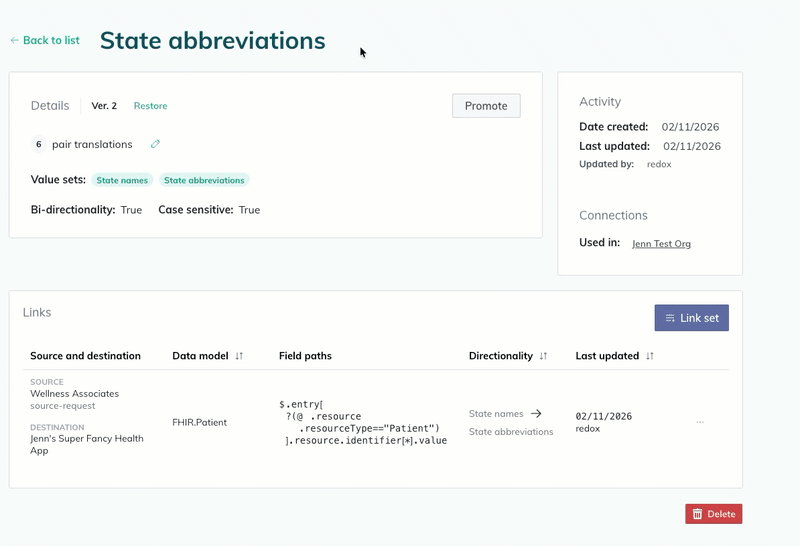Click the Bi-directionality True value
This screenshot has width=800, height=546.
pos(131,210)
